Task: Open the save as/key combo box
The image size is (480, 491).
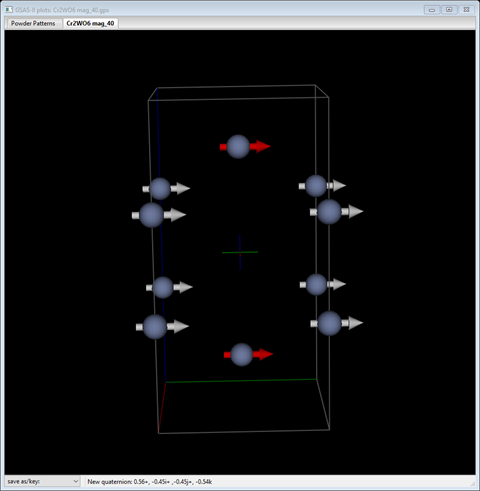Action: [x=42, y=481]
